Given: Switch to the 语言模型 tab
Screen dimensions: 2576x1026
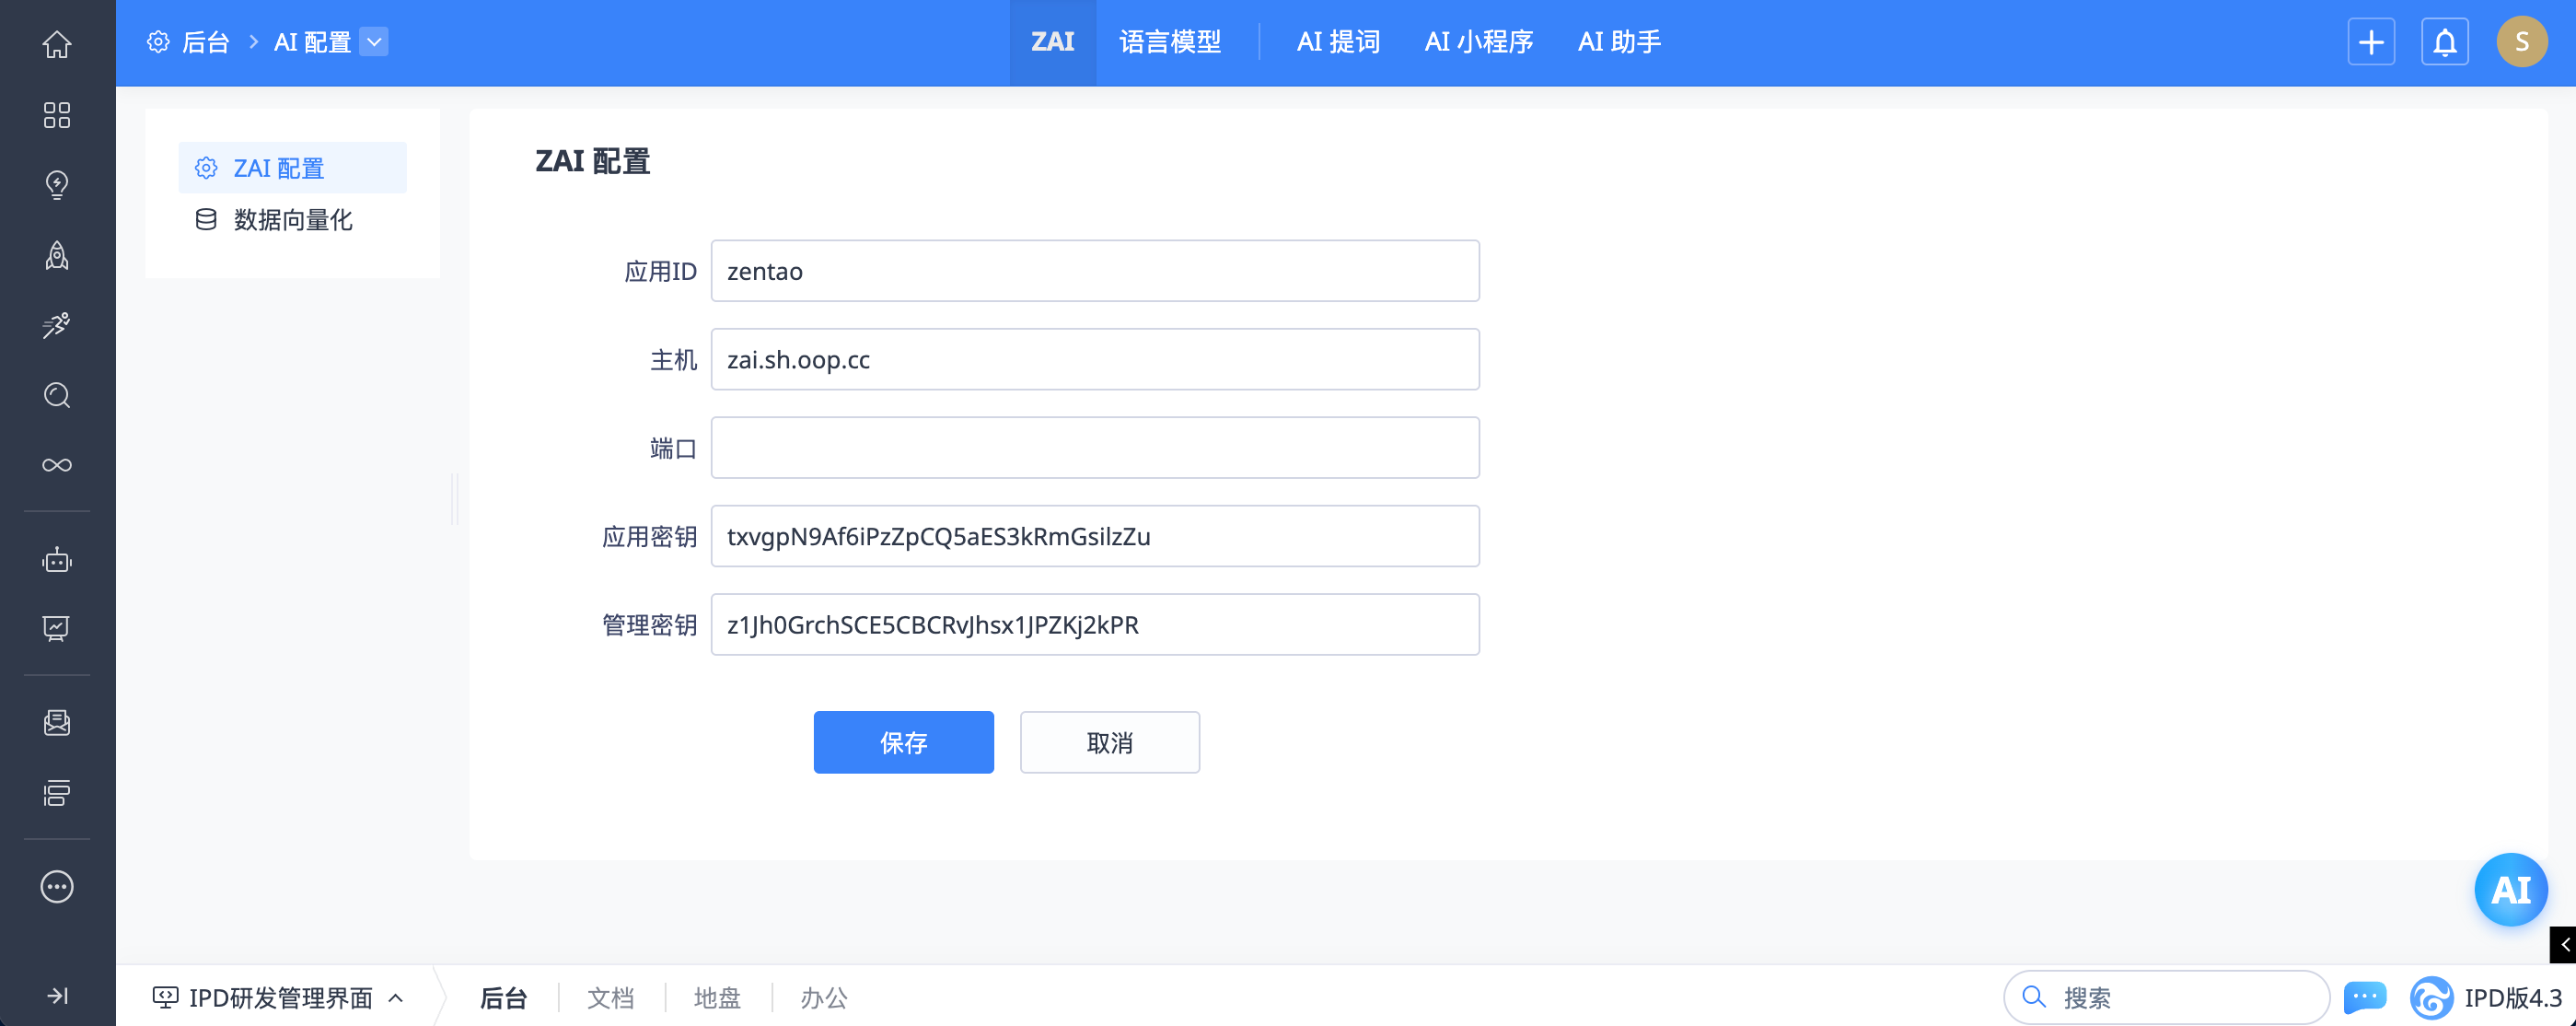Looking at the screenshot, I should point(1170,42).
